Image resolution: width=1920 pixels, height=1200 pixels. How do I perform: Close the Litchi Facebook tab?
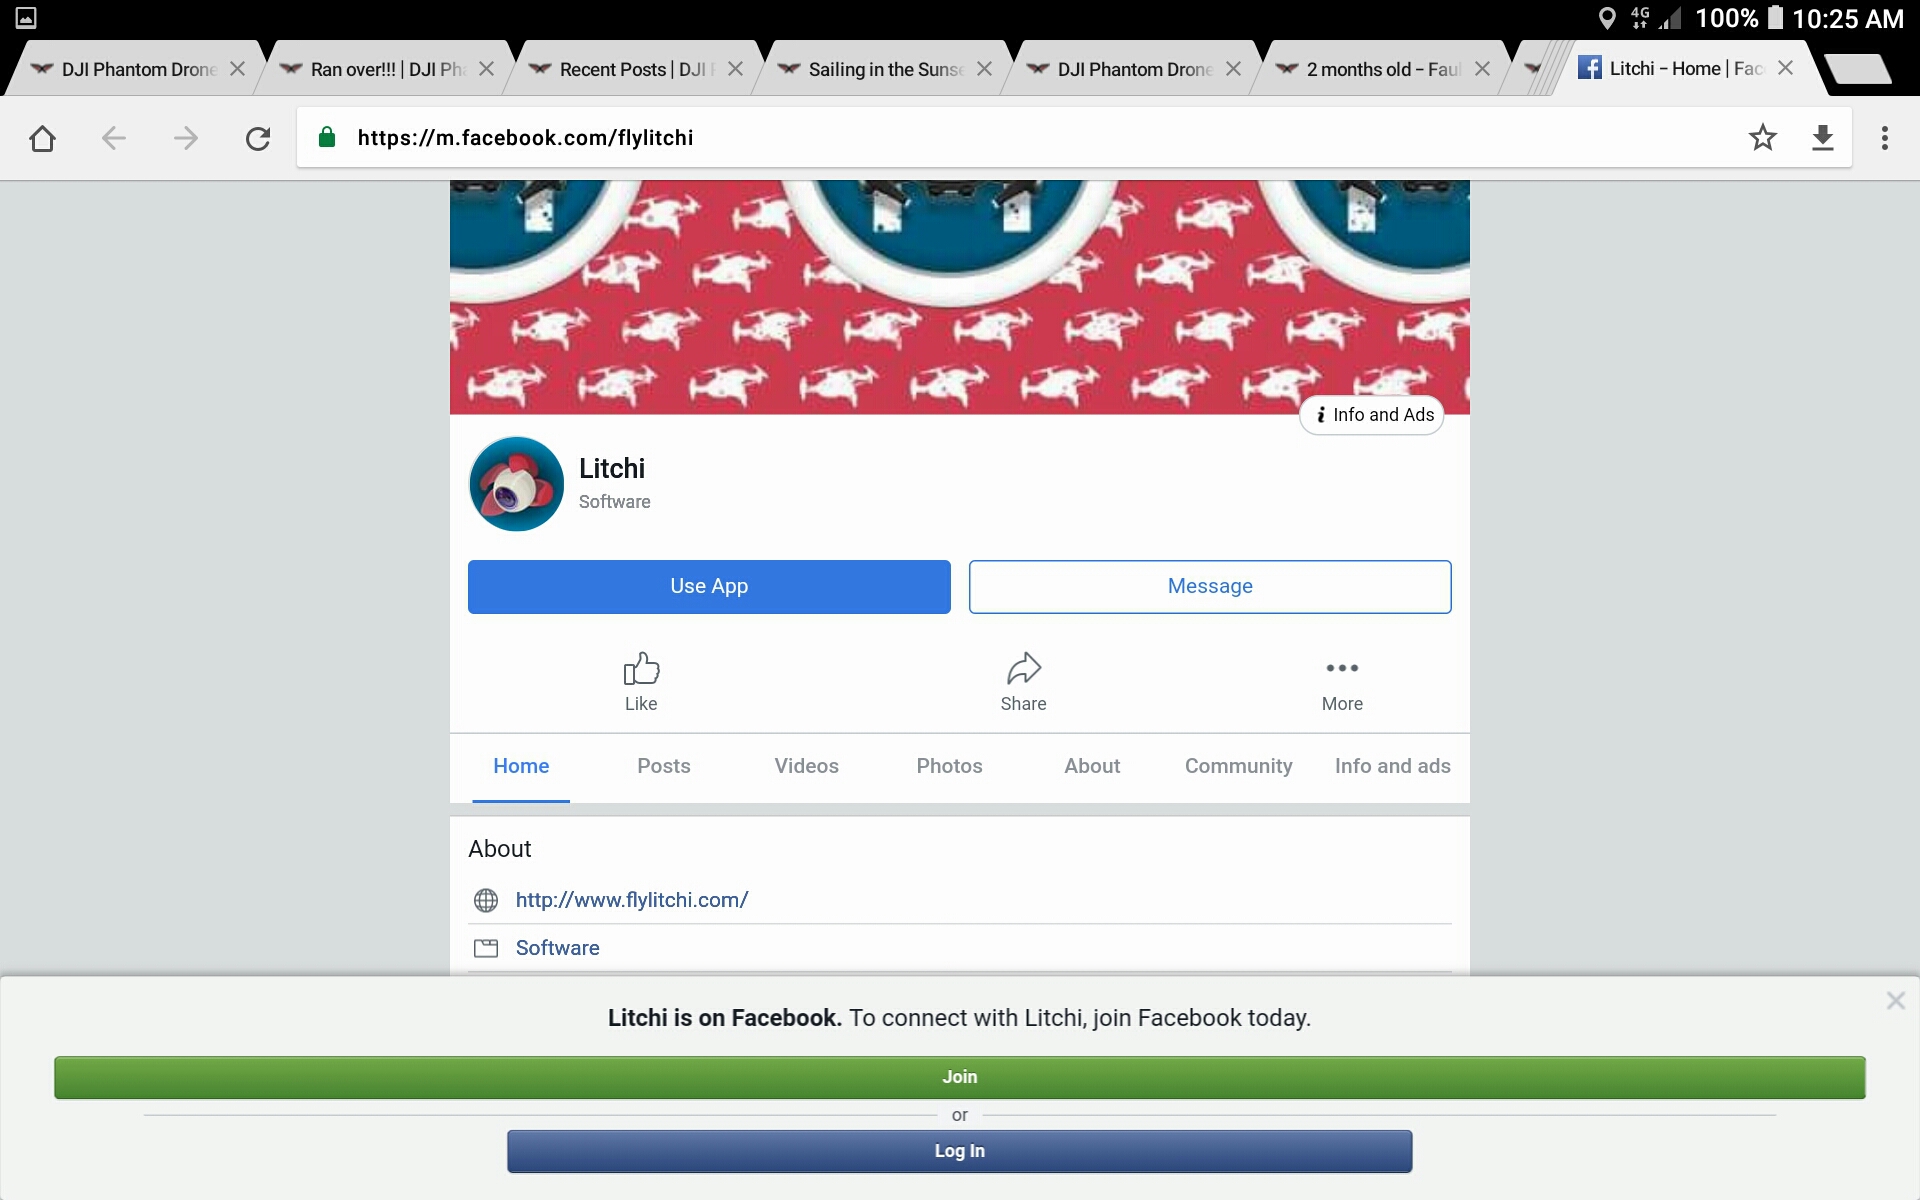tap(1786, 68)
